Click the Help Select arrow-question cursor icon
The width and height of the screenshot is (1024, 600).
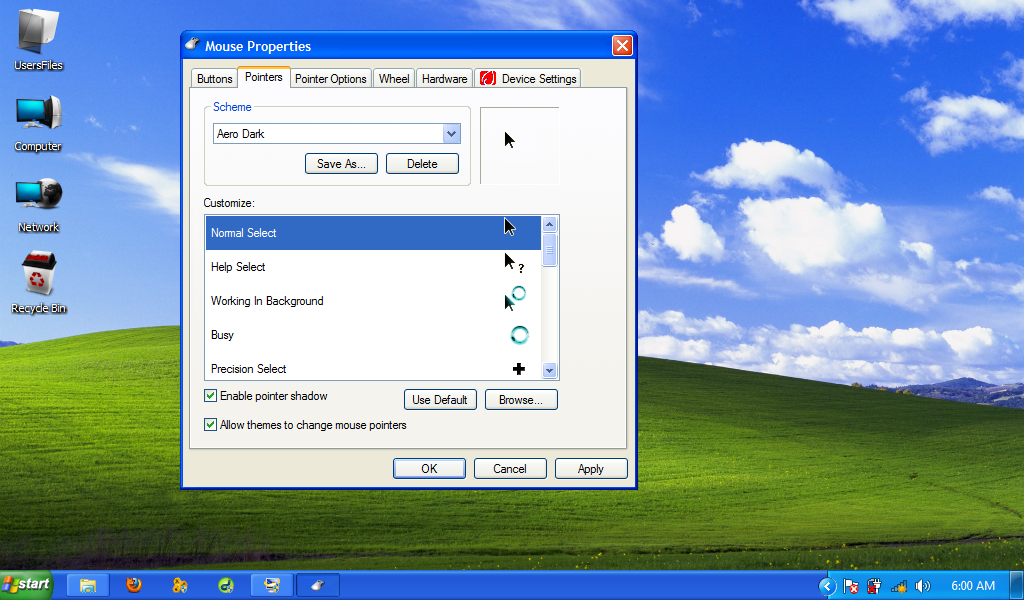pos(514,263)
